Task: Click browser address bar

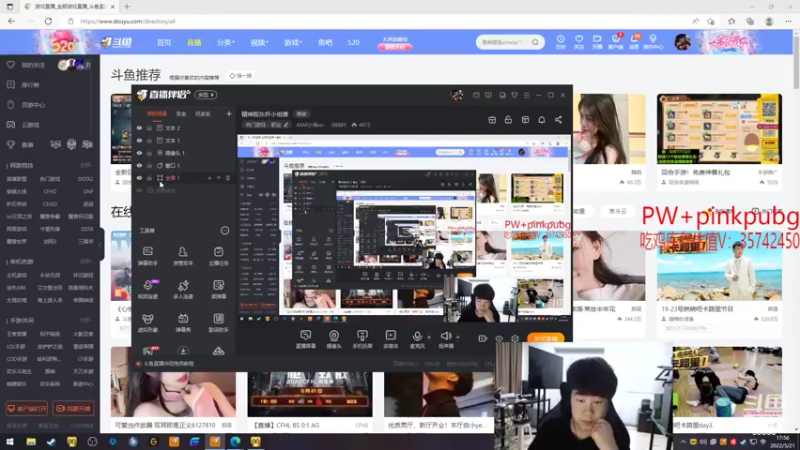Action: pos(378,21)
